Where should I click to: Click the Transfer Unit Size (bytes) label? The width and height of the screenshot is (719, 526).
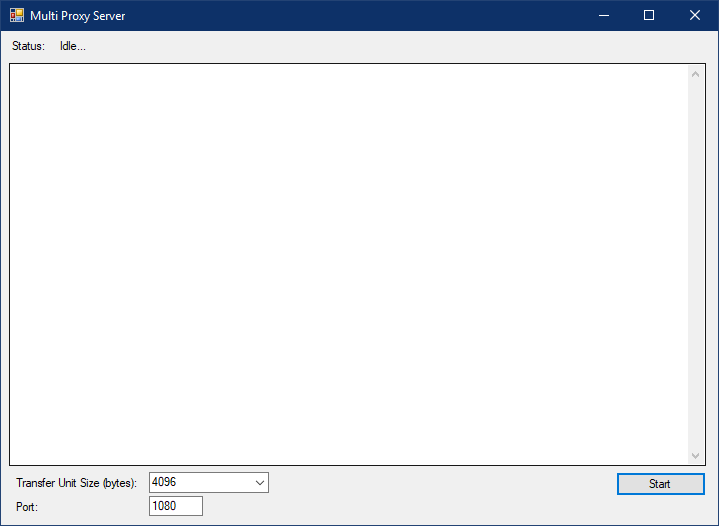76,483
